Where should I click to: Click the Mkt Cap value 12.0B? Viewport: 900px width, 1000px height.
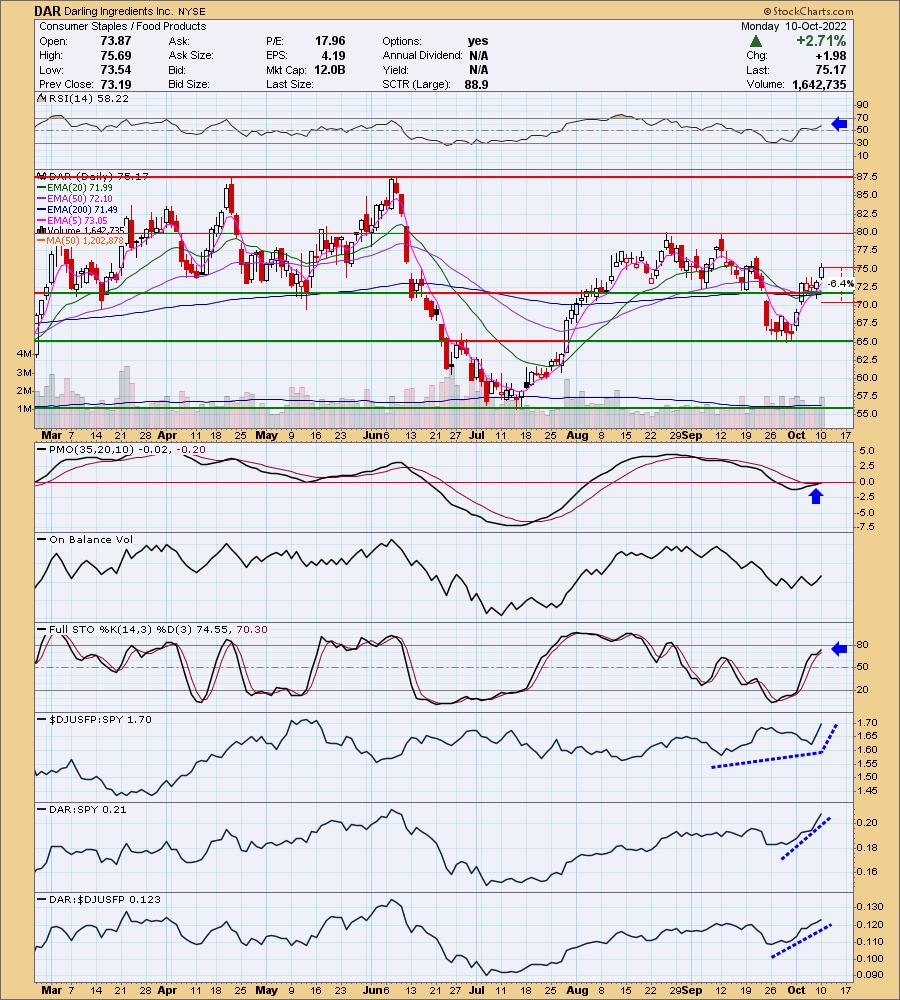(x=330, y=70)
